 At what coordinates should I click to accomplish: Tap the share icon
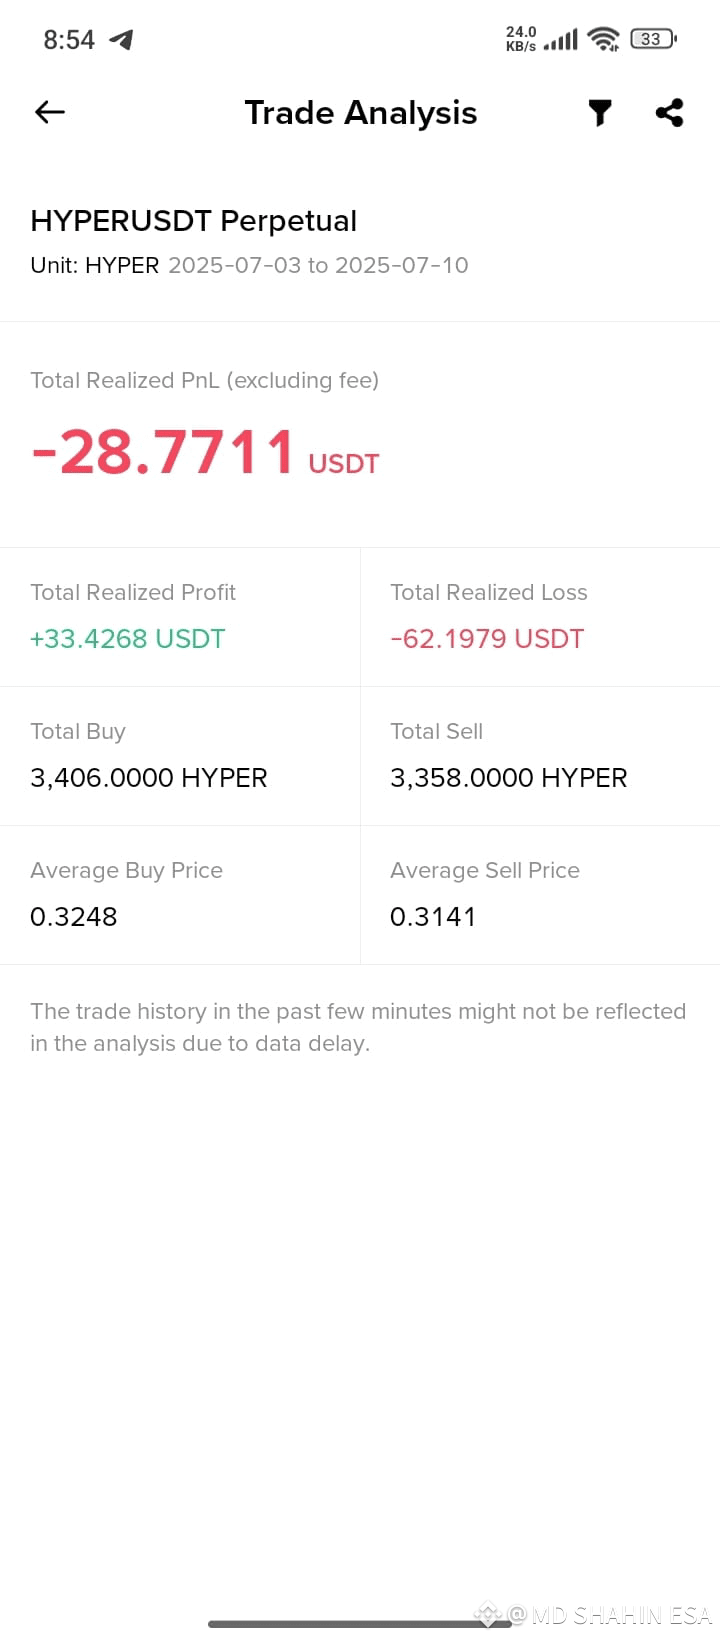click(669, 112)
